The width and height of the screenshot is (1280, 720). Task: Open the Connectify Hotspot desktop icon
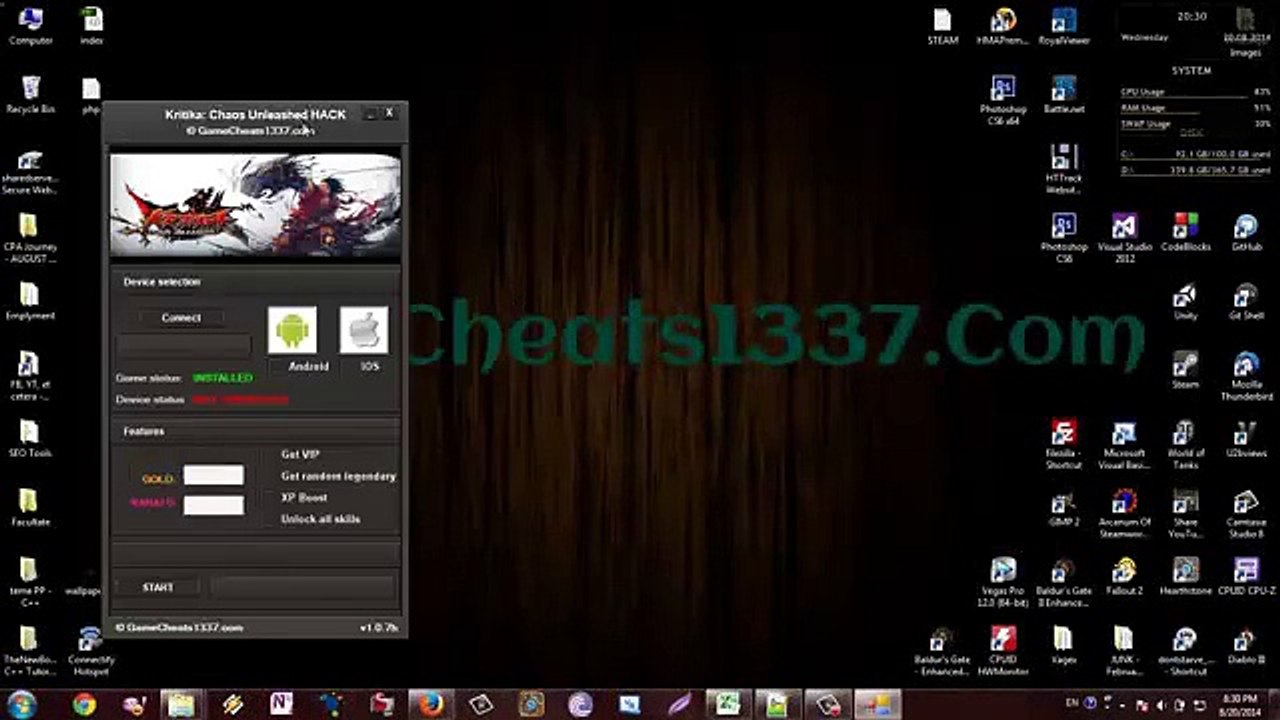(x=91, y=650)
